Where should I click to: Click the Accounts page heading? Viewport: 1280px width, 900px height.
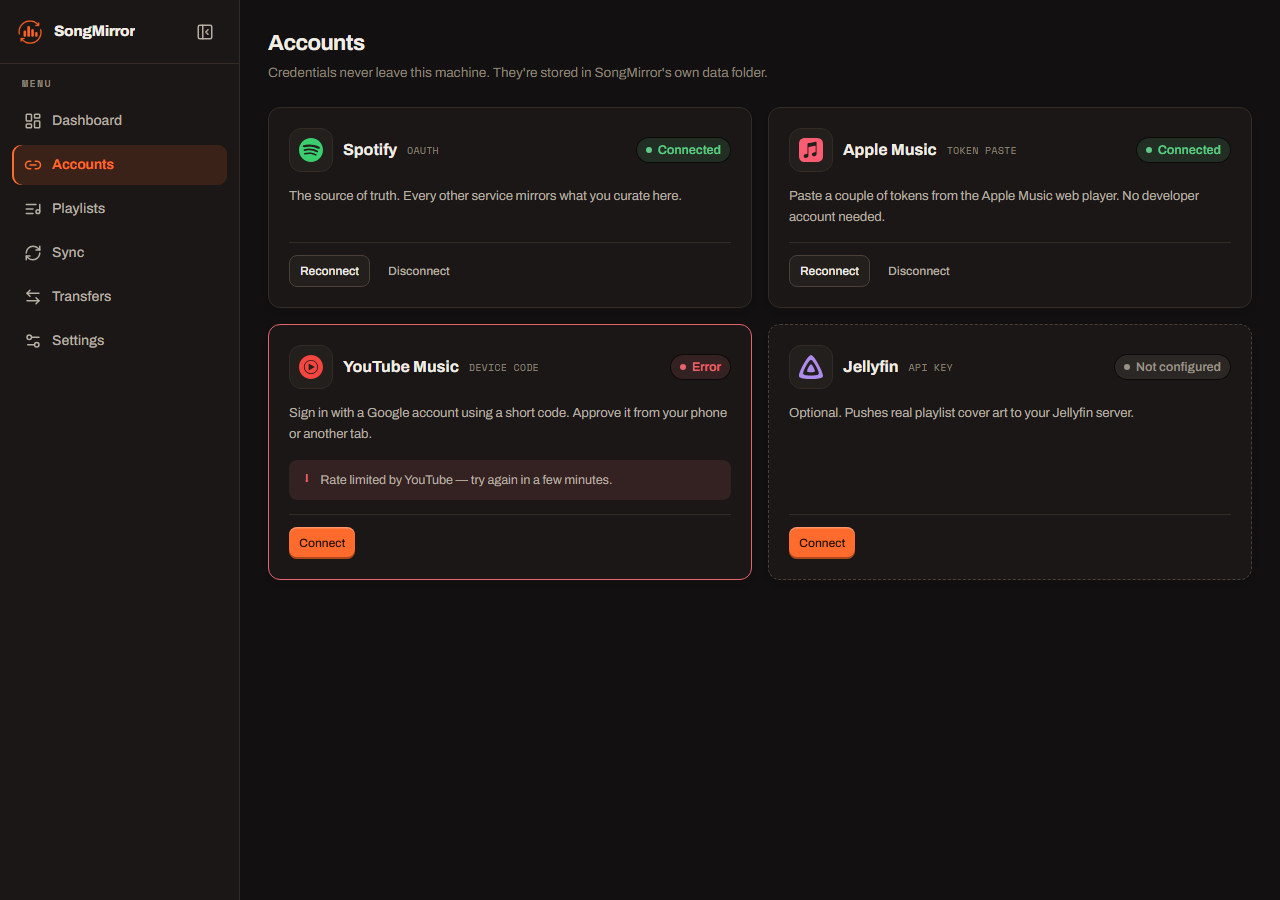pyautogui.click(x=316, y=43)
